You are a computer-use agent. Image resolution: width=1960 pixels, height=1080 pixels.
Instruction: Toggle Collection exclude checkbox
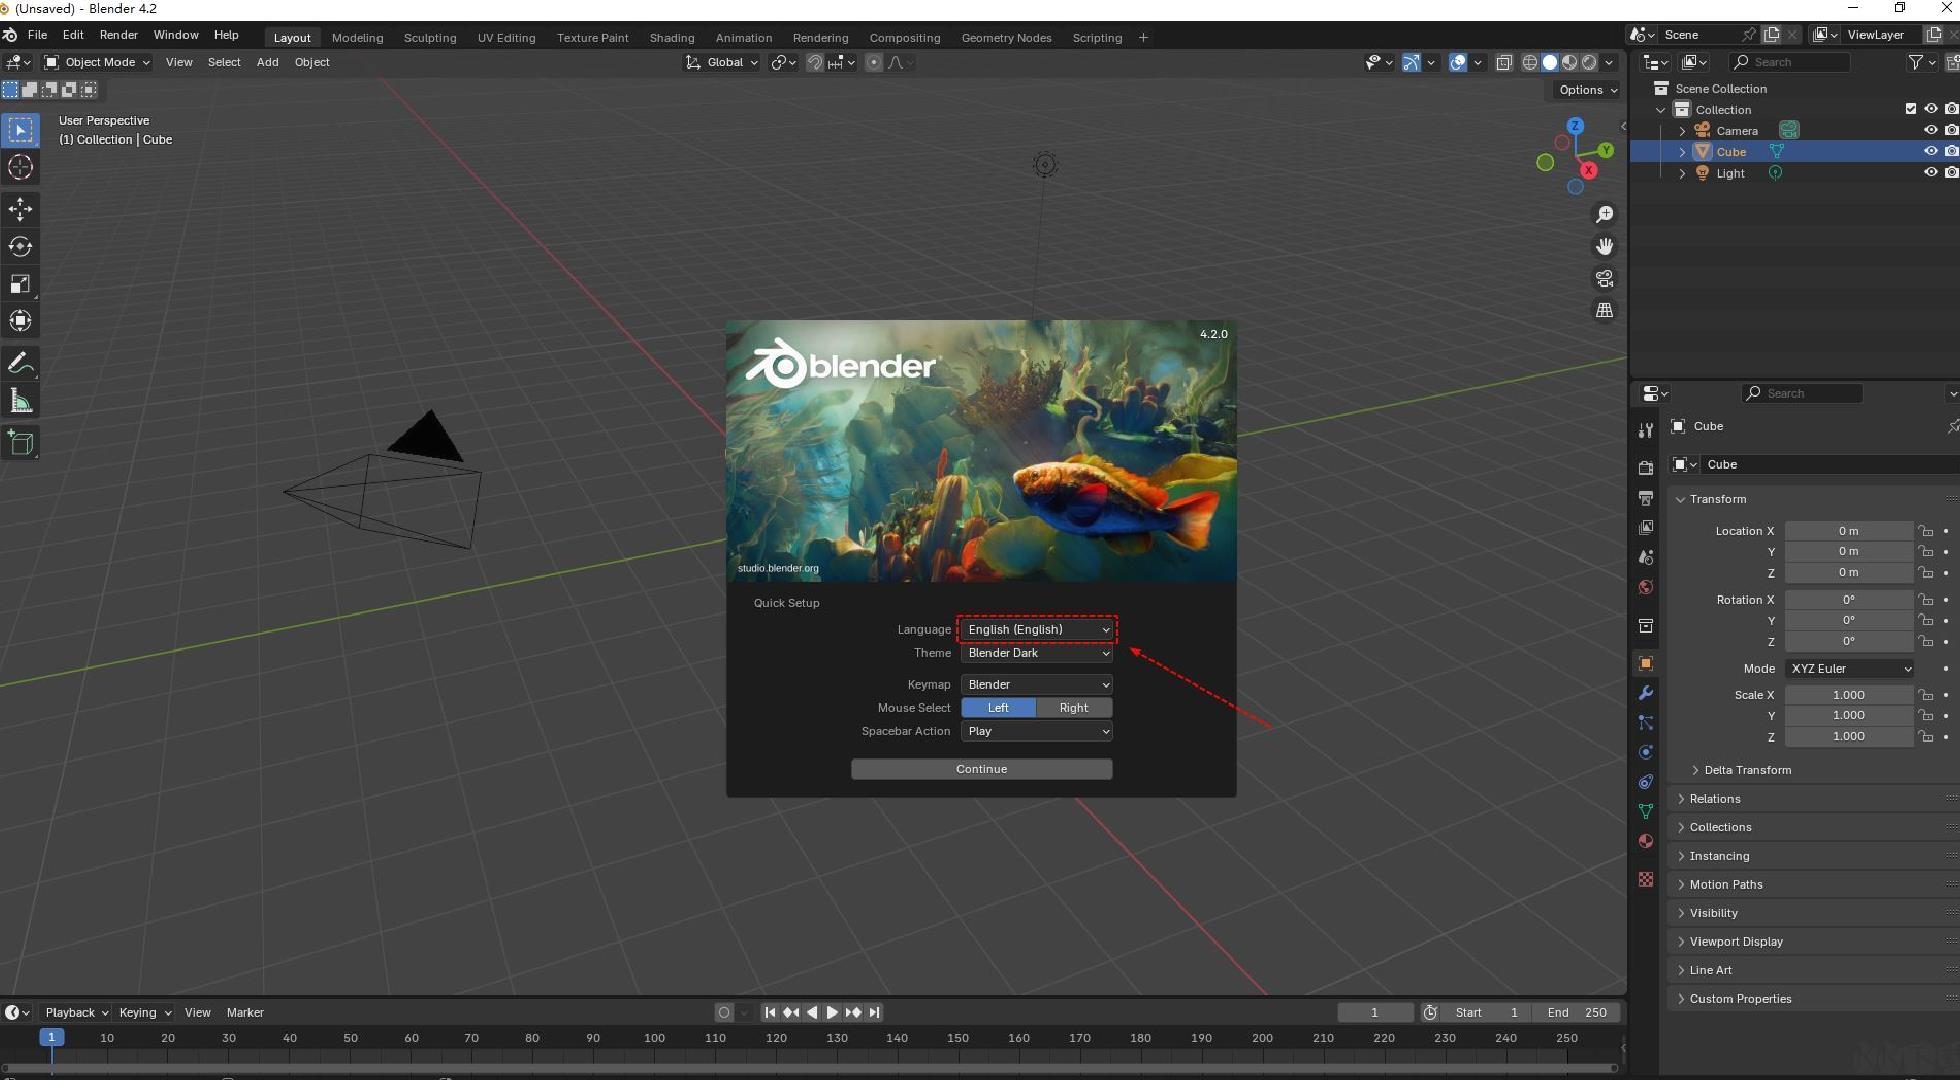[x=1910, y=109]
